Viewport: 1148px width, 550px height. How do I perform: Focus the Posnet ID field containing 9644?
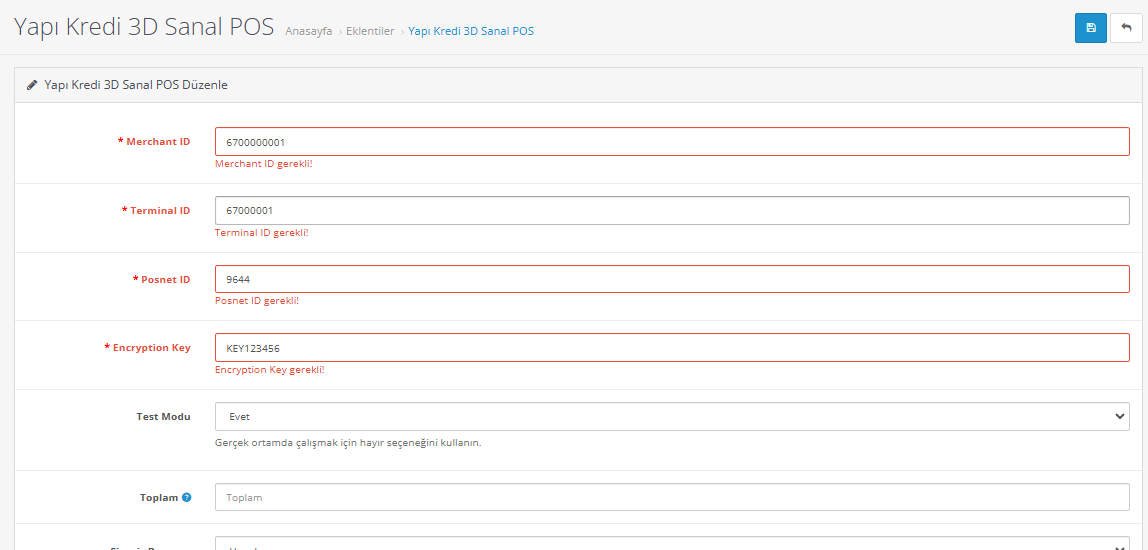tap(672, 279)
